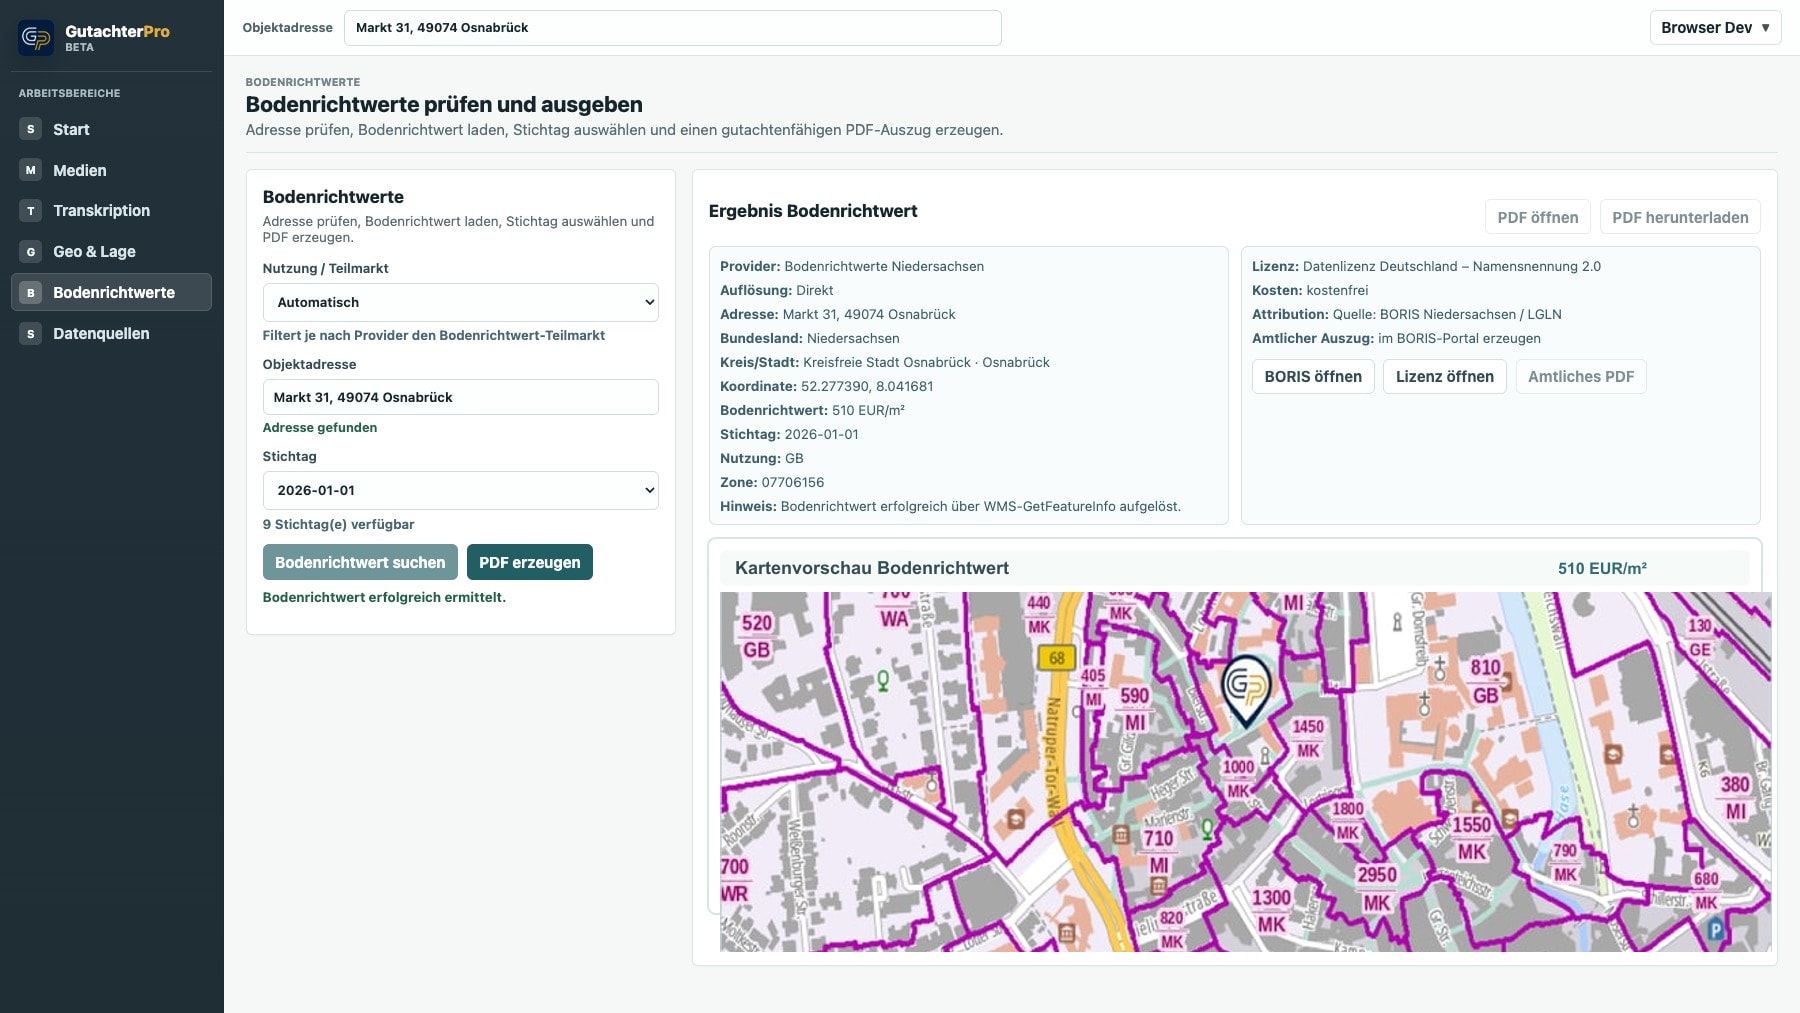Click the Koordinate value 52.277390, 8.041681
This screenshot has width=1800, height=1013.
(x=867, y=386)
